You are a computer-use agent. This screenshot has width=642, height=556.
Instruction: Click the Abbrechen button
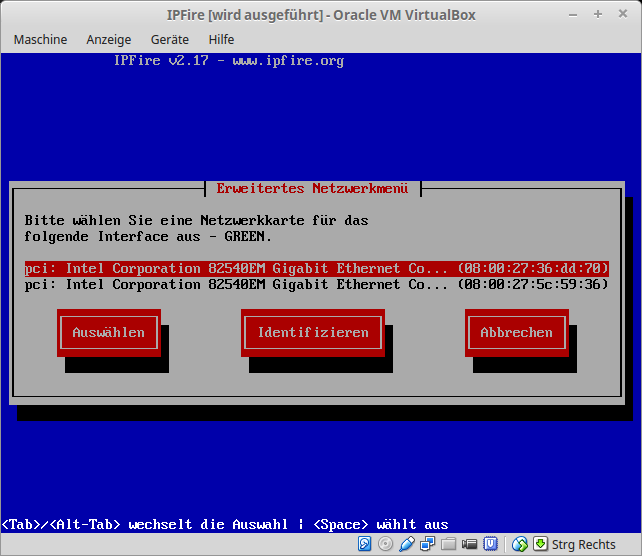point(516,332)
